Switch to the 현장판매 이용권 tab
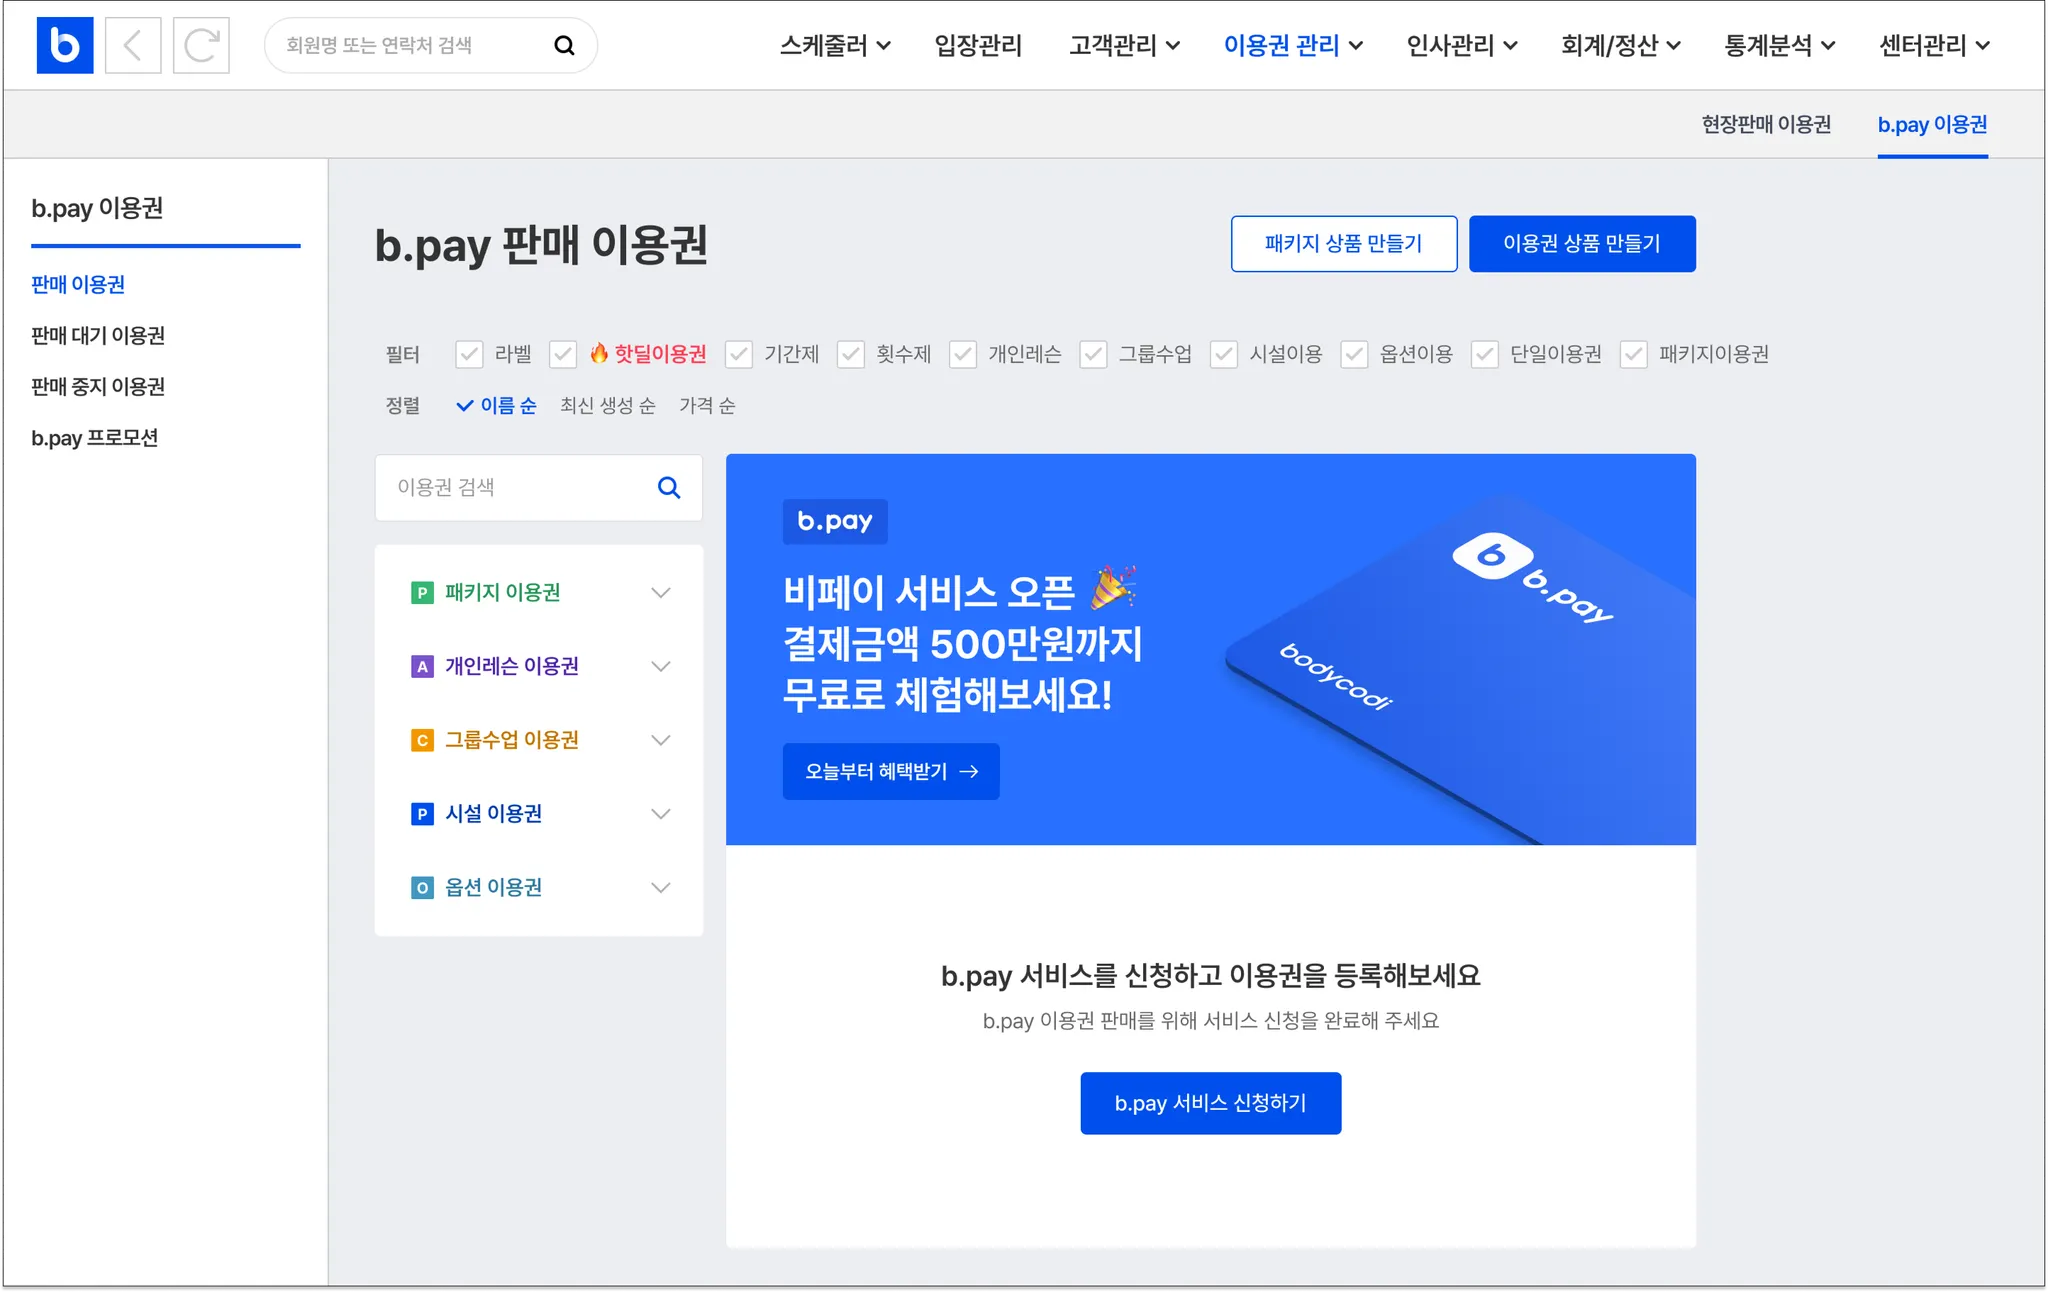This screenshot has height=1292, width=2048. pyautogui.click(x=1766, y=125)
